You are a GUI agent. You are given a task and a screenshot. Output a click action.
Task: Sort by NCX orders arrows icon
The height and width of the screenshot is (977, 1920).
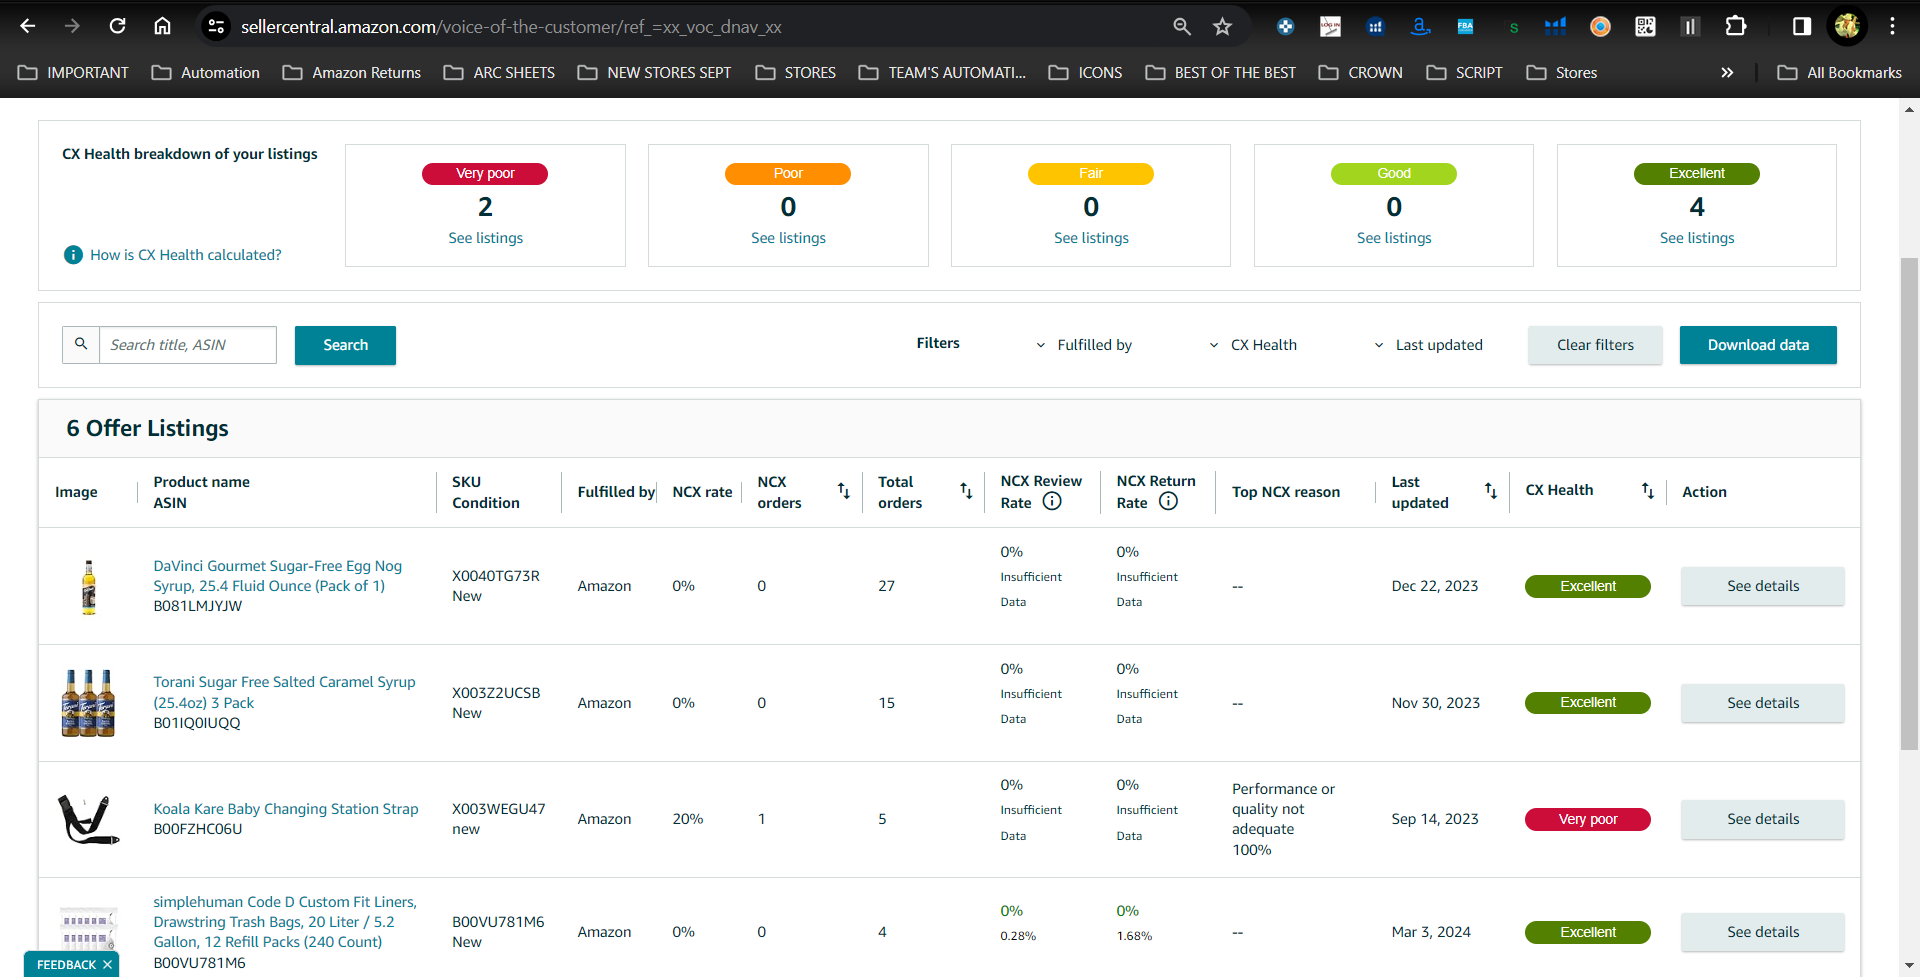(x=844, y=491)
